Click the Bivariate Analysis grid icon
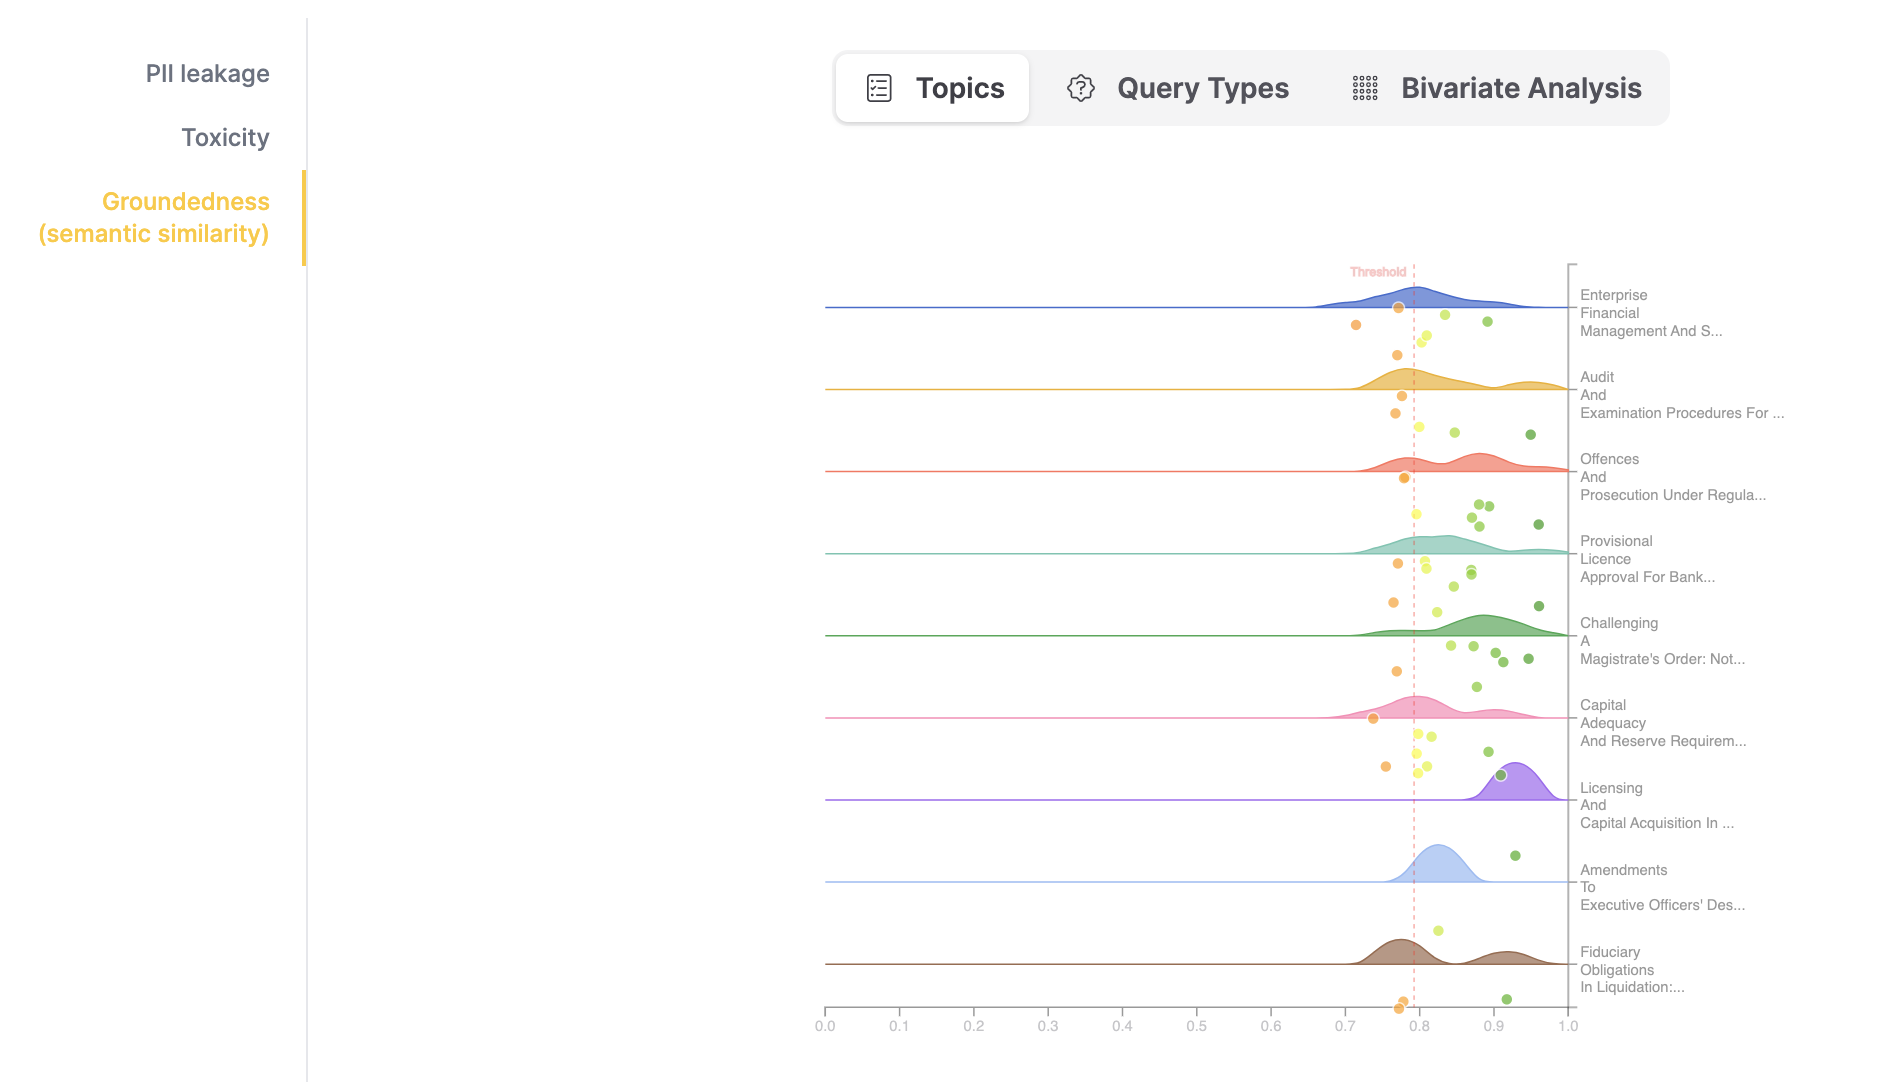 1365,88
